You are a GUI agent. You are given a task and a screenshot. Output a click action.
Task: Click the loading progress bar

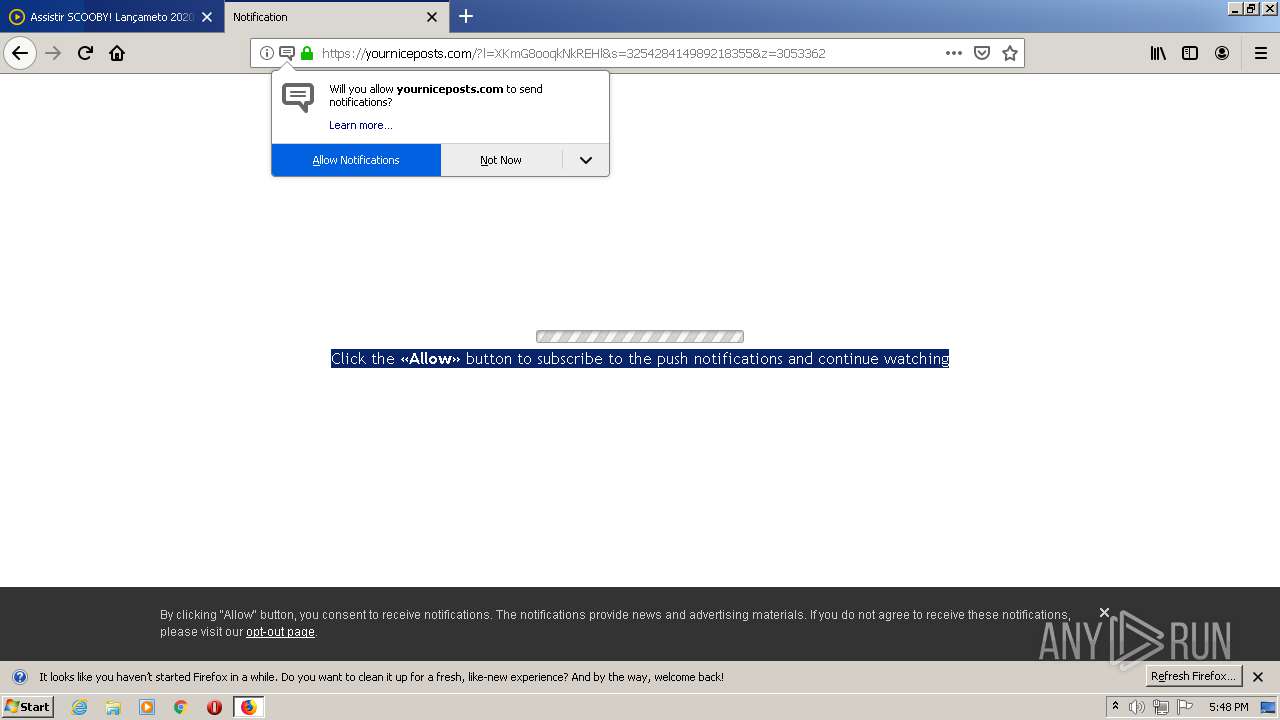point(640,337)
